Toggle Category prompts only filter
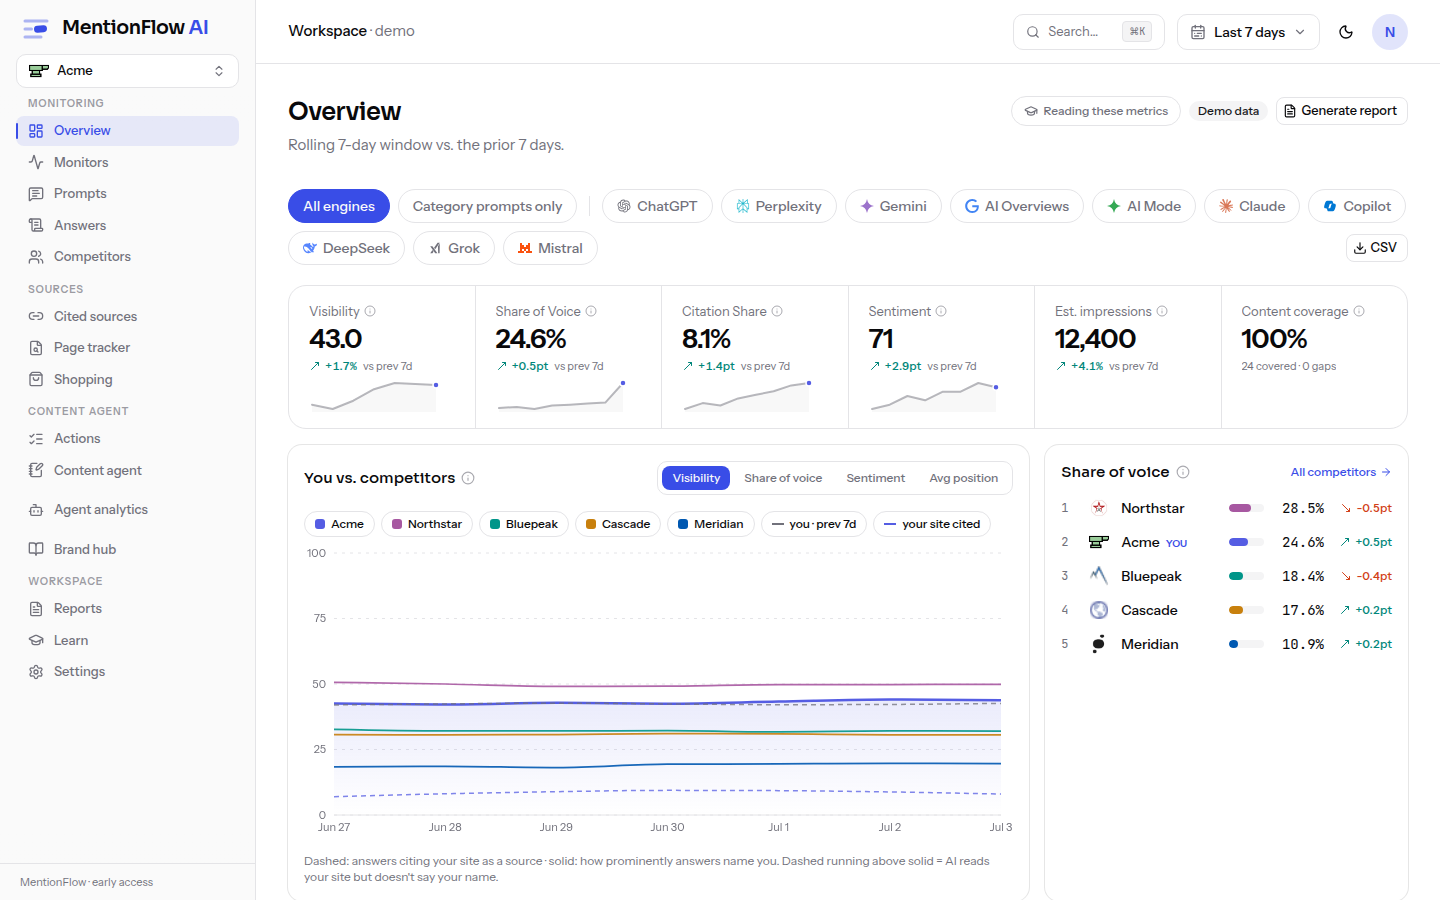1440x900 pixels. click(487, 206)
